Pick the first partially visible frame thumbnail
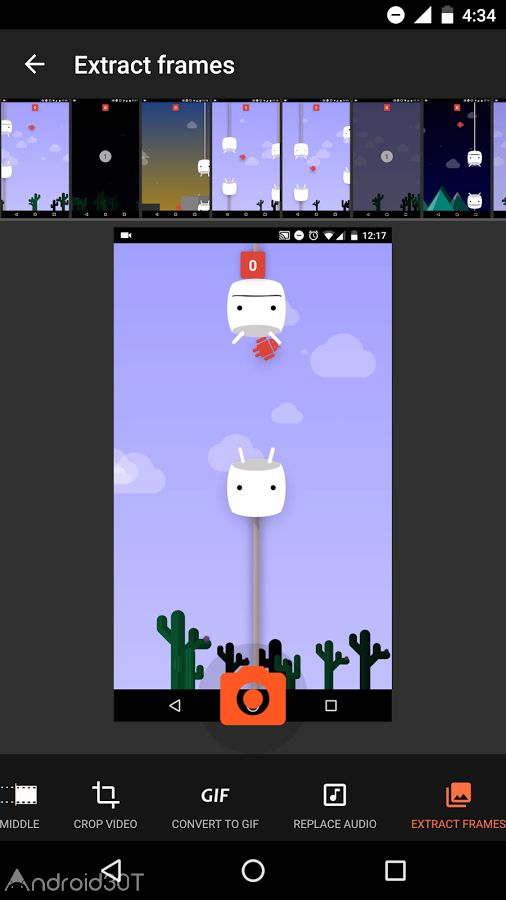The height and width of the screenshot is (900, 506). point(34,158)
